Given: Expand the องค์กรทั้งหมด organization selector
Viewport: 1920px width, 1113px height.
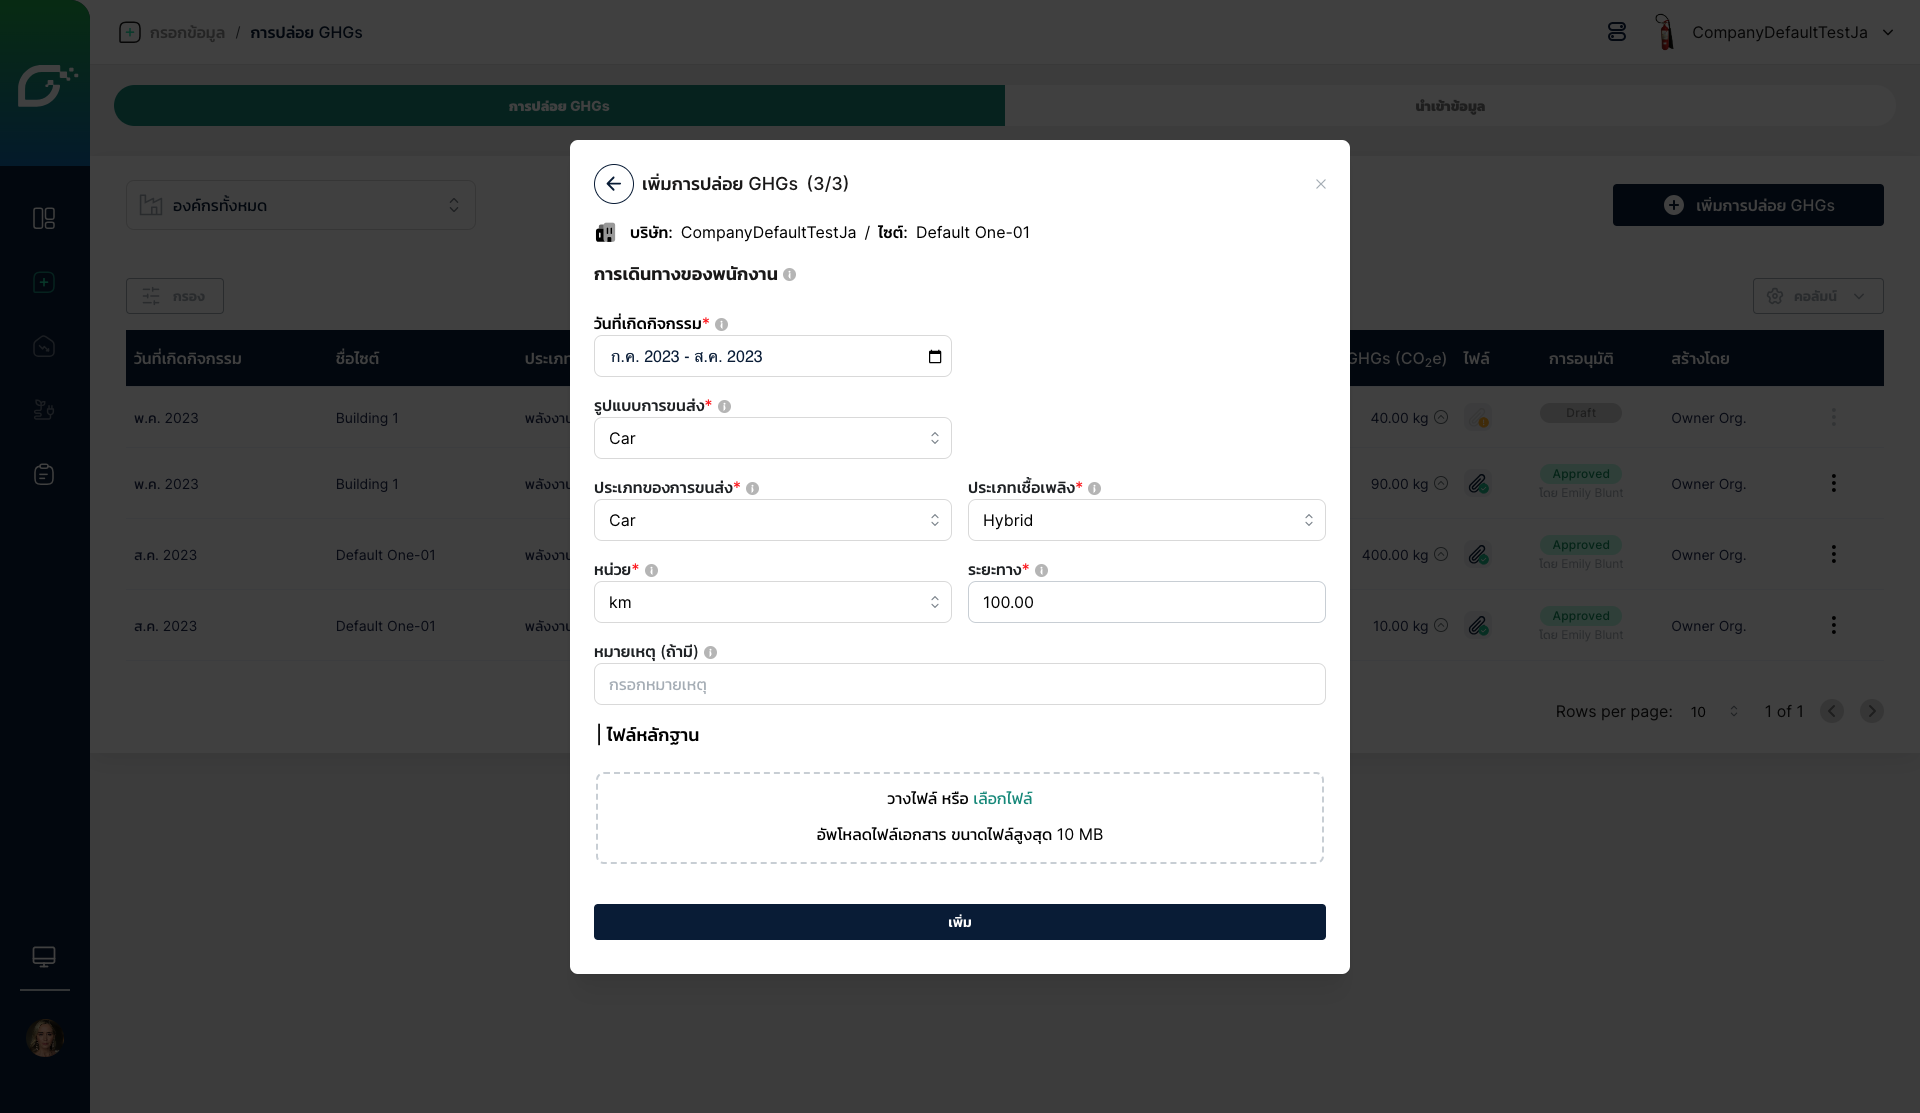Looking at the screenshot, I should [x=300, y=205].
